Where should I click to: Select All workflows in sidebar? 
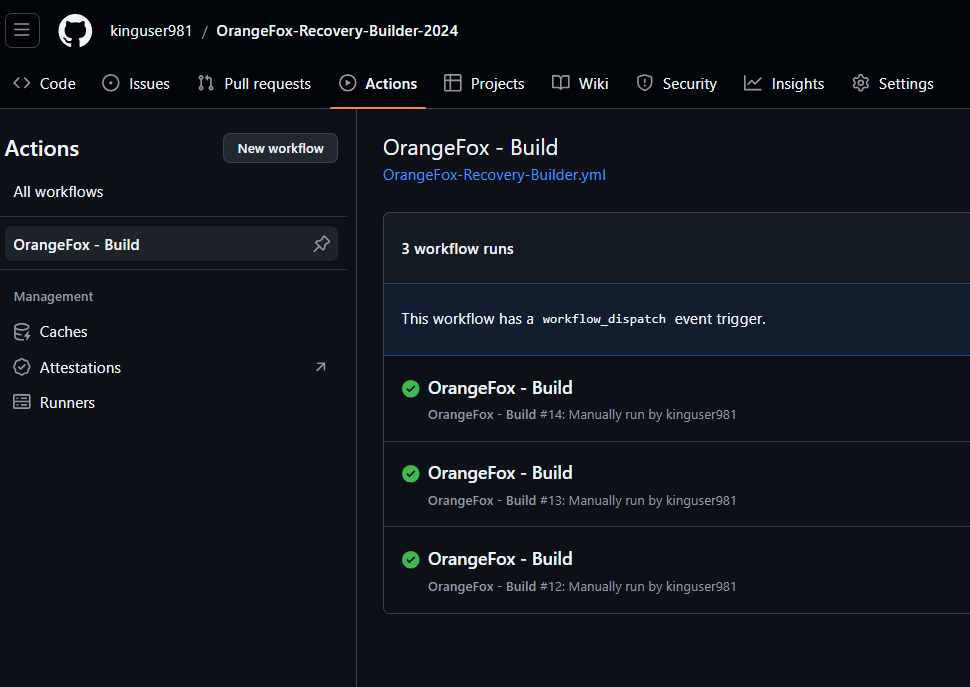coord(58,192)
